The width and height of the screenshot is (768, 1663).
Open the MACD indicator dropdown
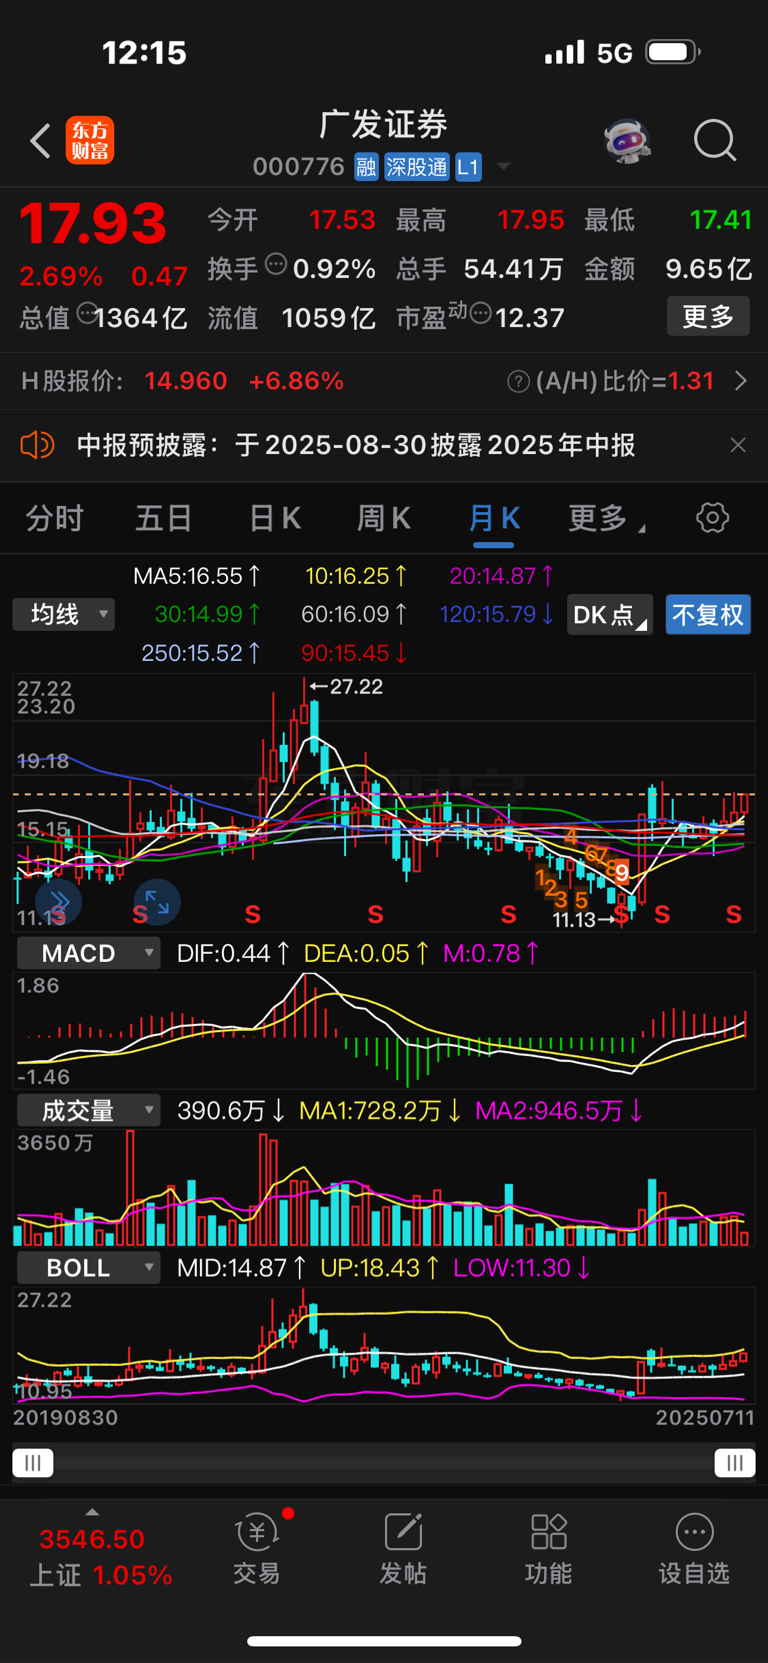coord(88,953)
